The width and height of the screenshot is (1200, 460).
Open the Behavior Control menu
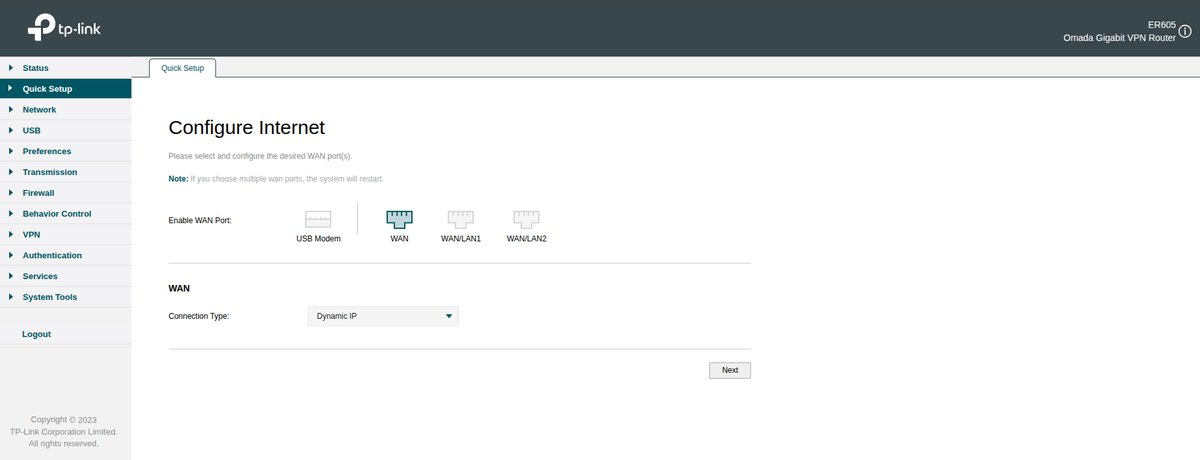tap(65, 214)
